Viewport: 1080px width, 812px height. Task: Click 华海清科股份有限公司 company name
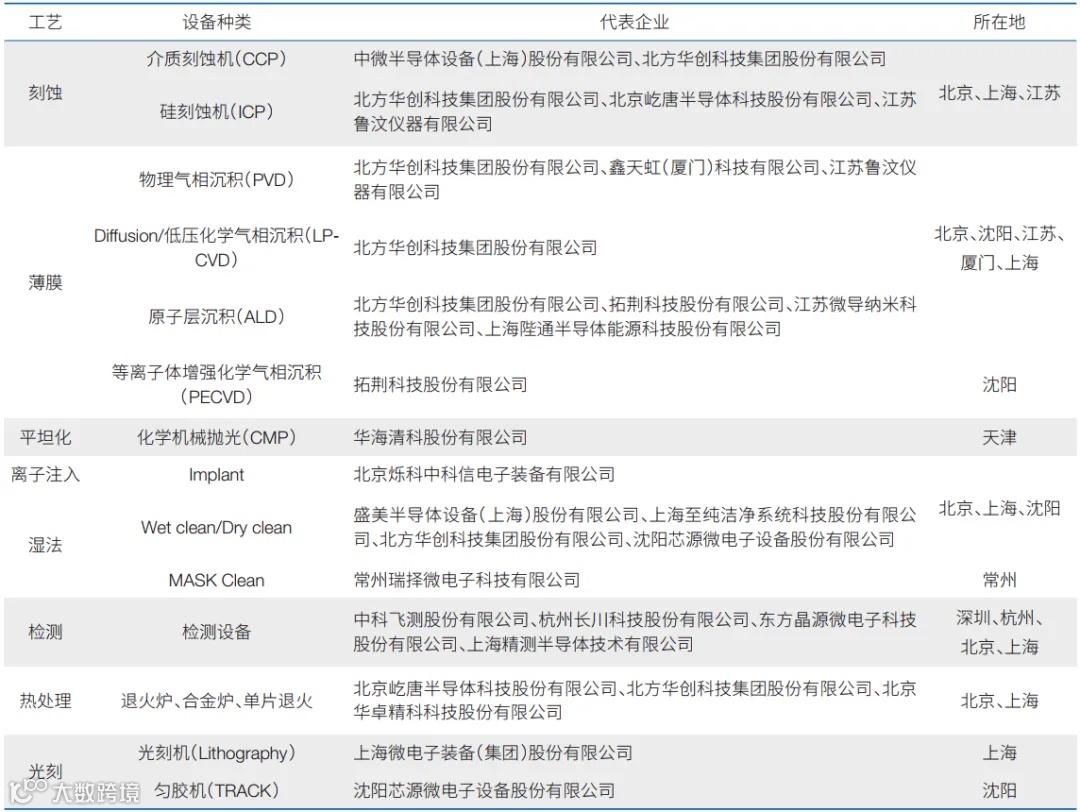coord(441,437)
